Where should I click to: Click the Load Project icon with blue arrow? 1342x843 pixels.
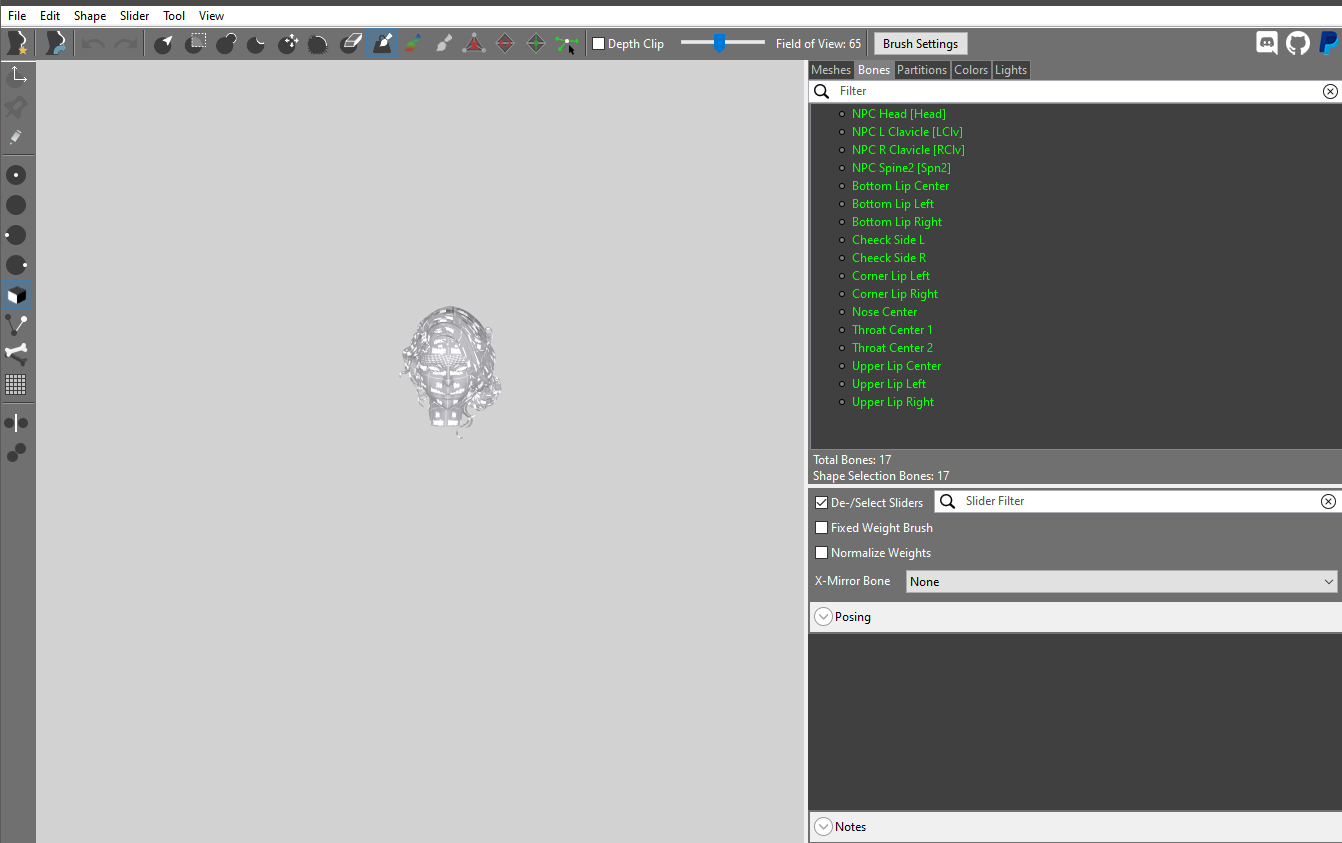[x=56, y=43]
